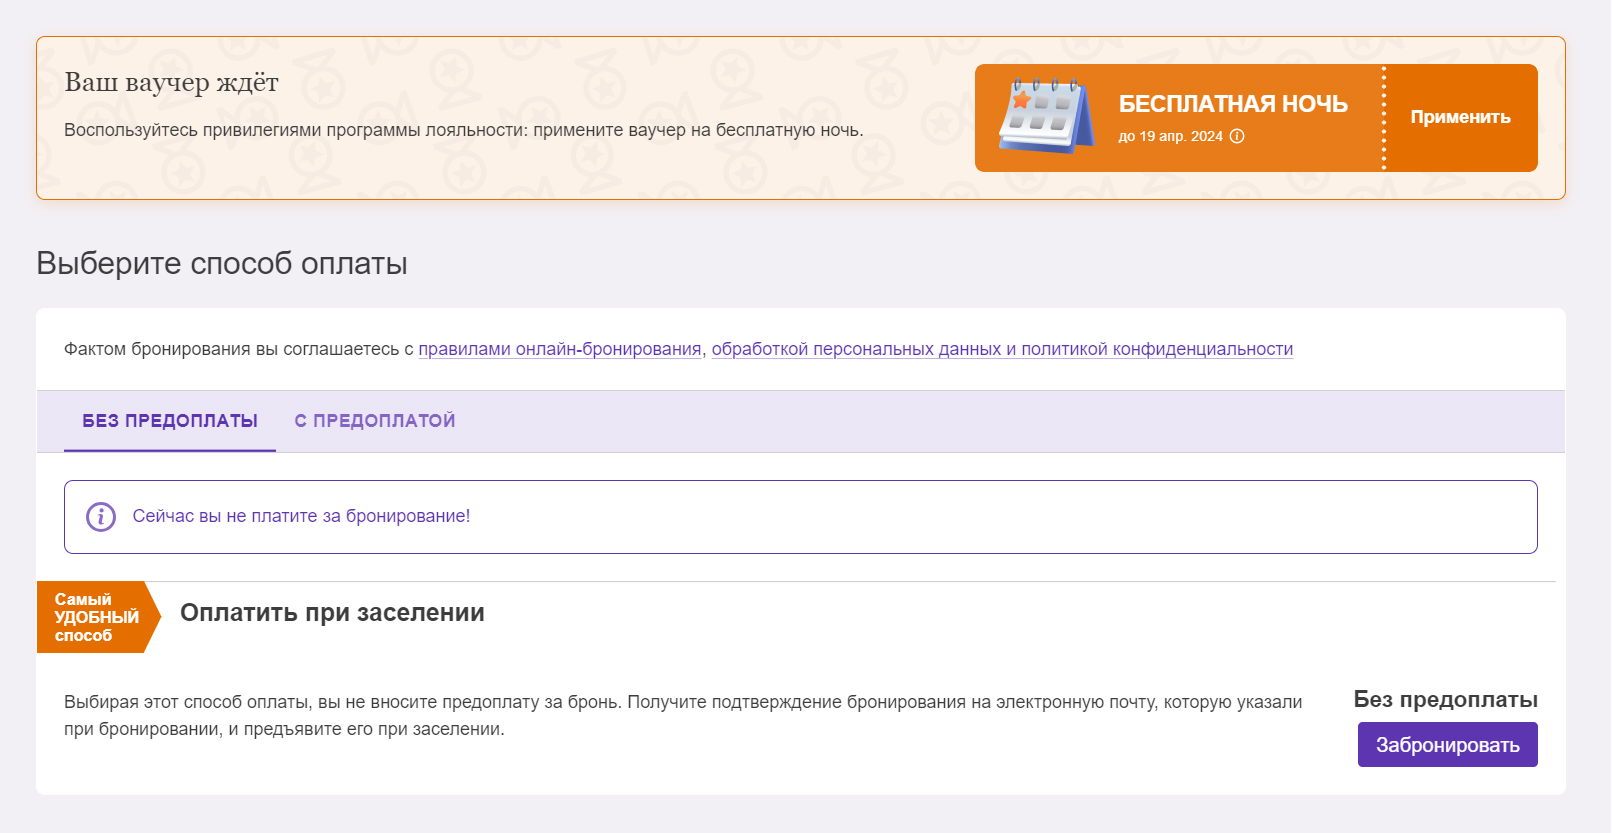Screen dimensions: 1612x833
Task: Switch to 'БЕЗ ПРЕДОПЛАТЫ' tab
Action: point(170,421)
